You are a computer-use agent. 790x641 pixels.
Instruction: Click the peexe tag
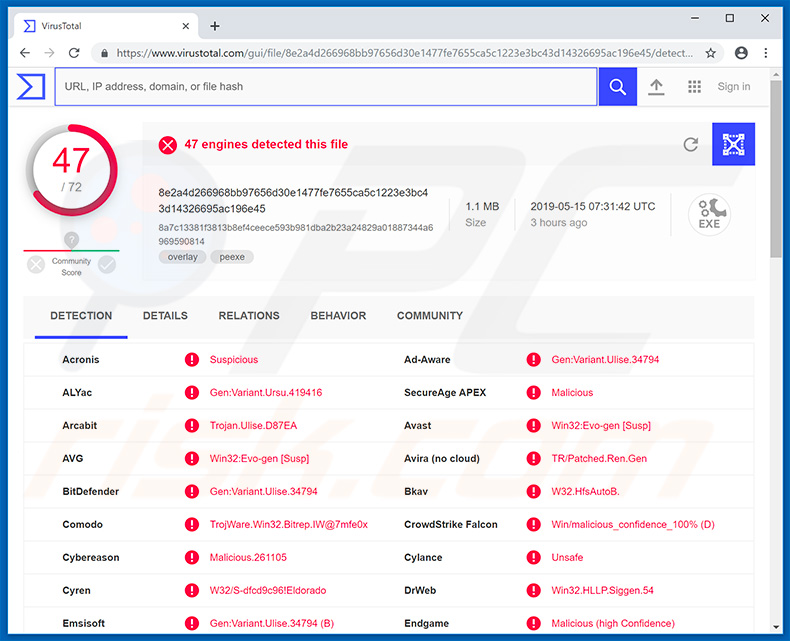coord(232,257)
